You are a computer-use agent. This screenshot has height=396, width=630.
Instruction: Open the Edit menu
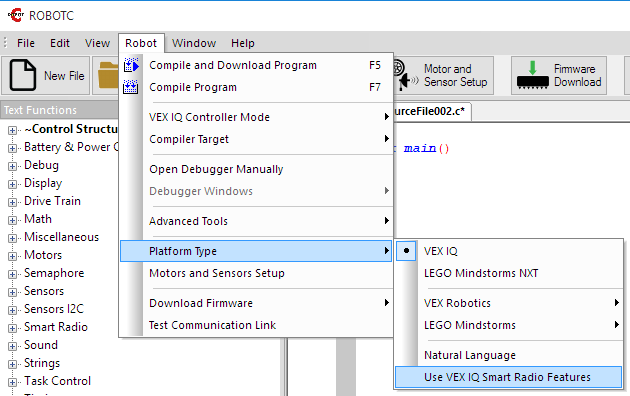coord(59,43)
